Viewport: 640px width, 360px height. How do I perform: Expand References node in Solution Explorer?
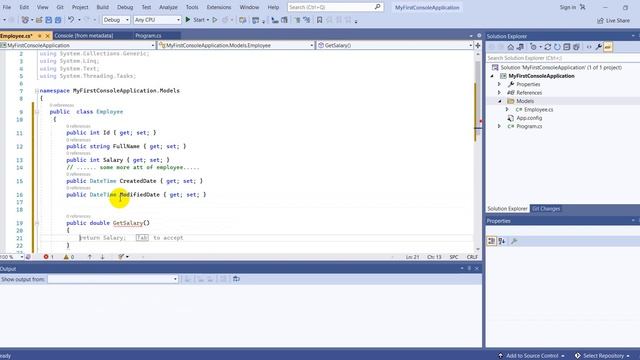(x=499, y=93)
